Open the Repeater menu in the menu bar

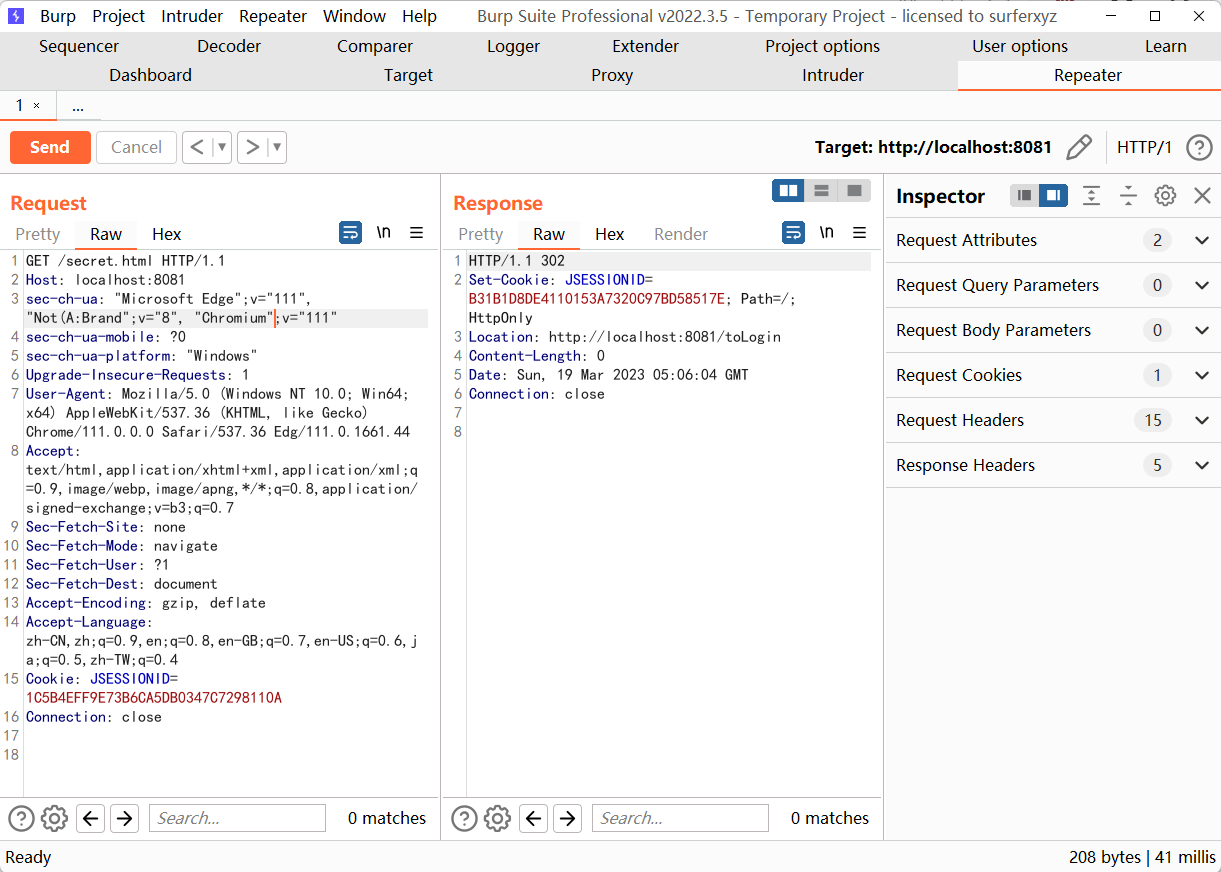273,16
